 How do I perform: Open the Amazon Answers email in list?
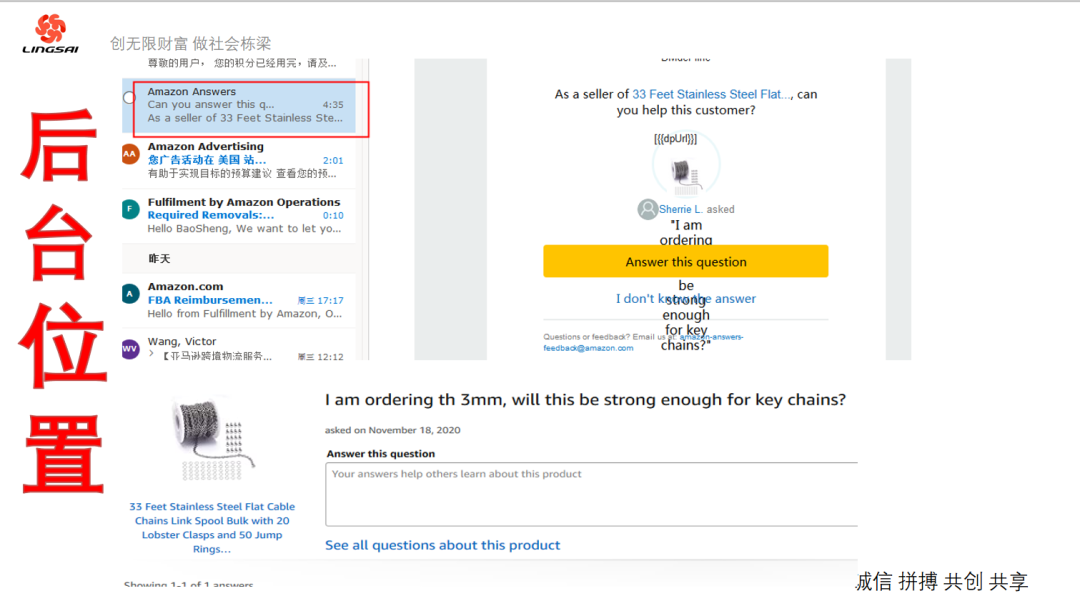[x=245, y=105]
